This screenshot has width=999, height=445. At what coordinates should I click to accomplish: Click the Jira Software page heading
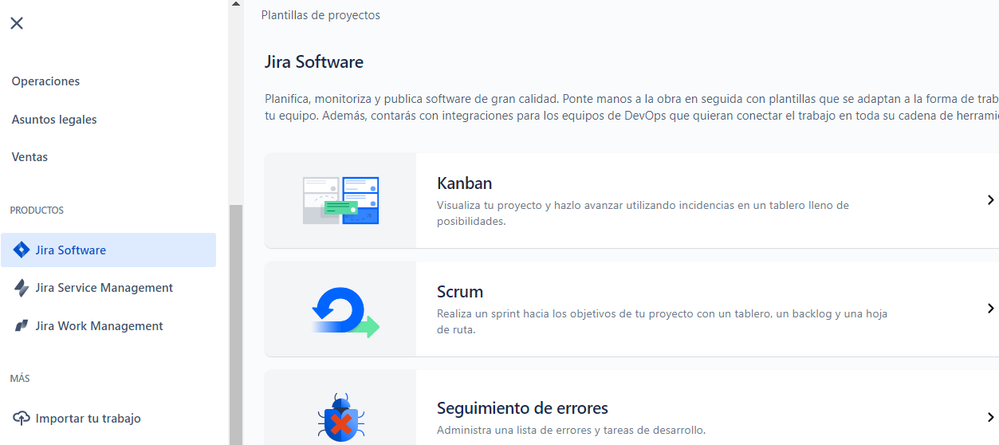coord(314,62)
